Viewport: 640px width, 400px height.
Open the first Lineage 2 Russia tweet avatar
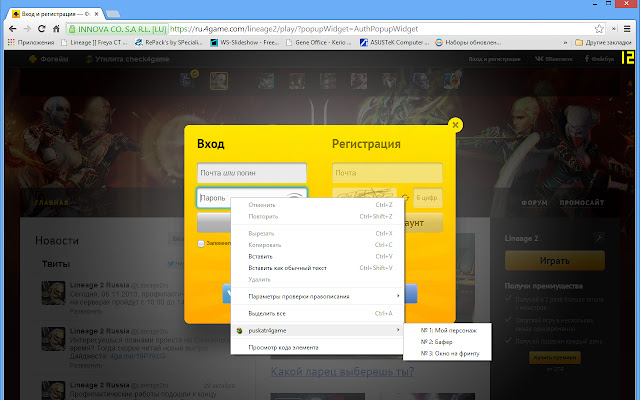coord(53,293)
